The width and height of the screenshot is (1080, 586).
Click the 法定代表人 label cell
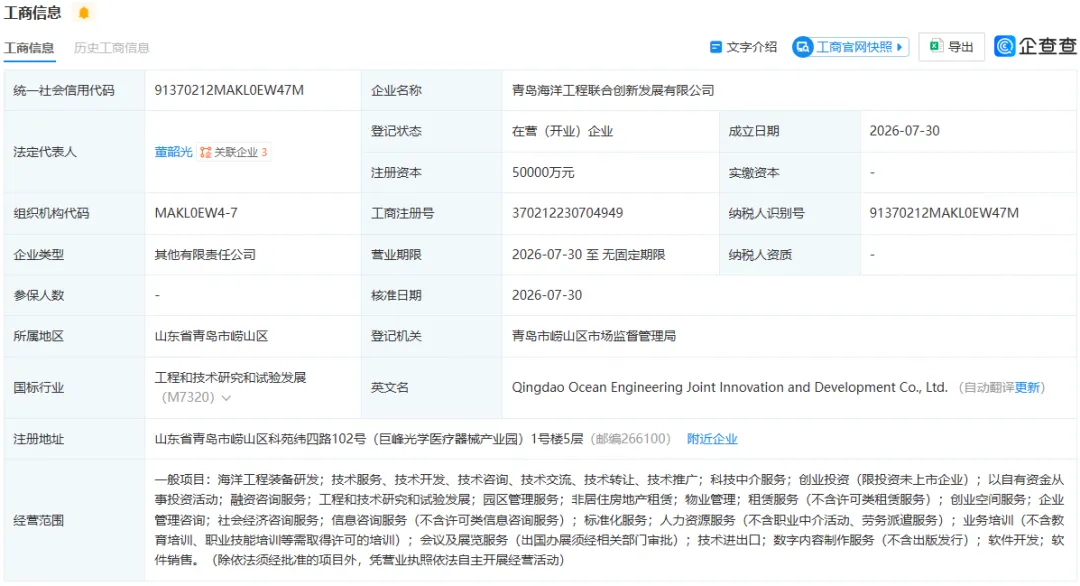point(74,151)
